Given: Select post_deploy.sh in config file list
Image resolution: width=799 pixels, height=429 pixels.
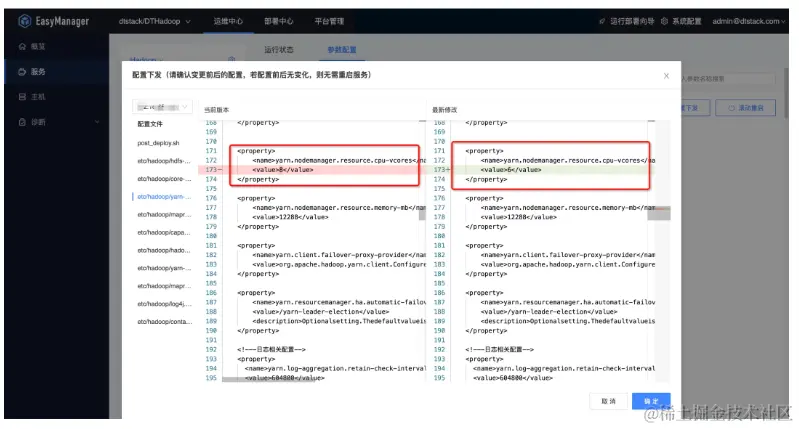Looking at the screenshot, I should 158,143.
